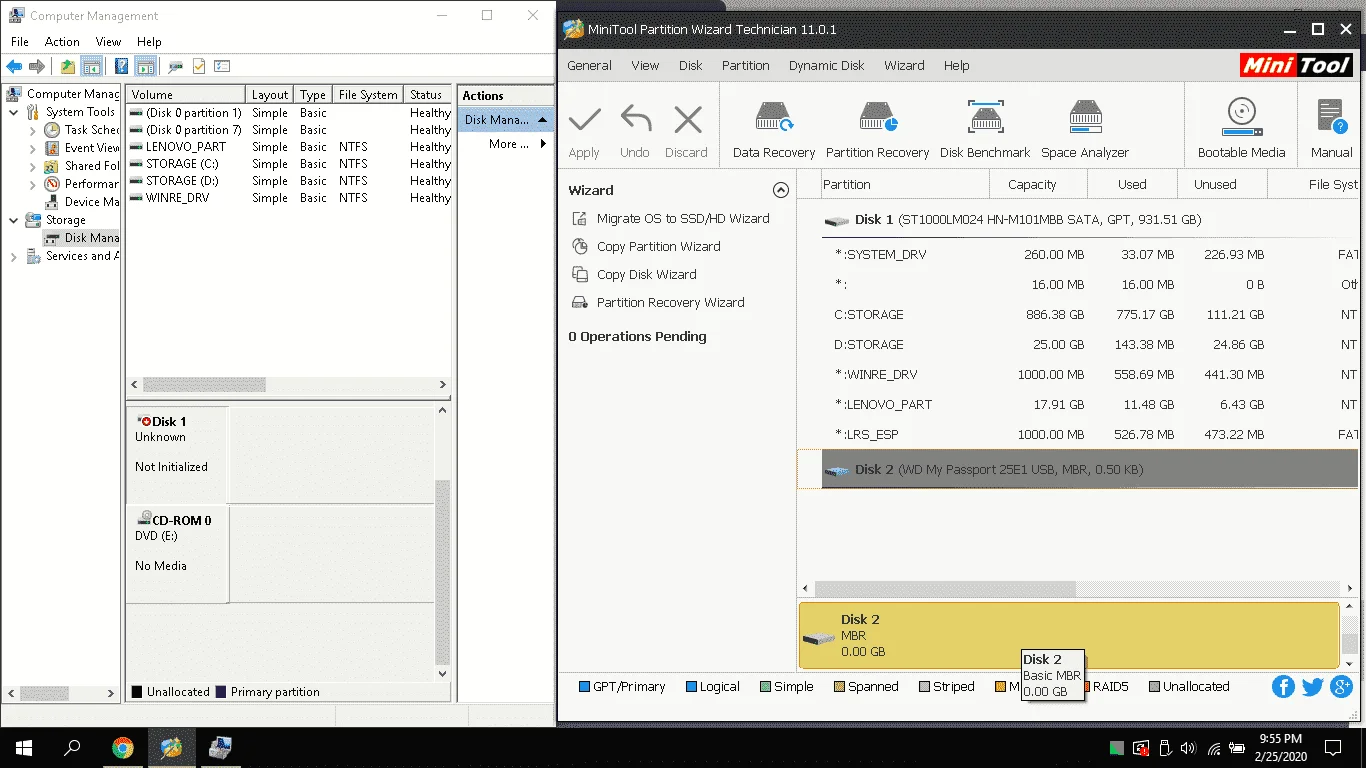This screenshot has height=768, width=1366.
Task: Open the Disk Benchmark tool
Action: [985, 128]
